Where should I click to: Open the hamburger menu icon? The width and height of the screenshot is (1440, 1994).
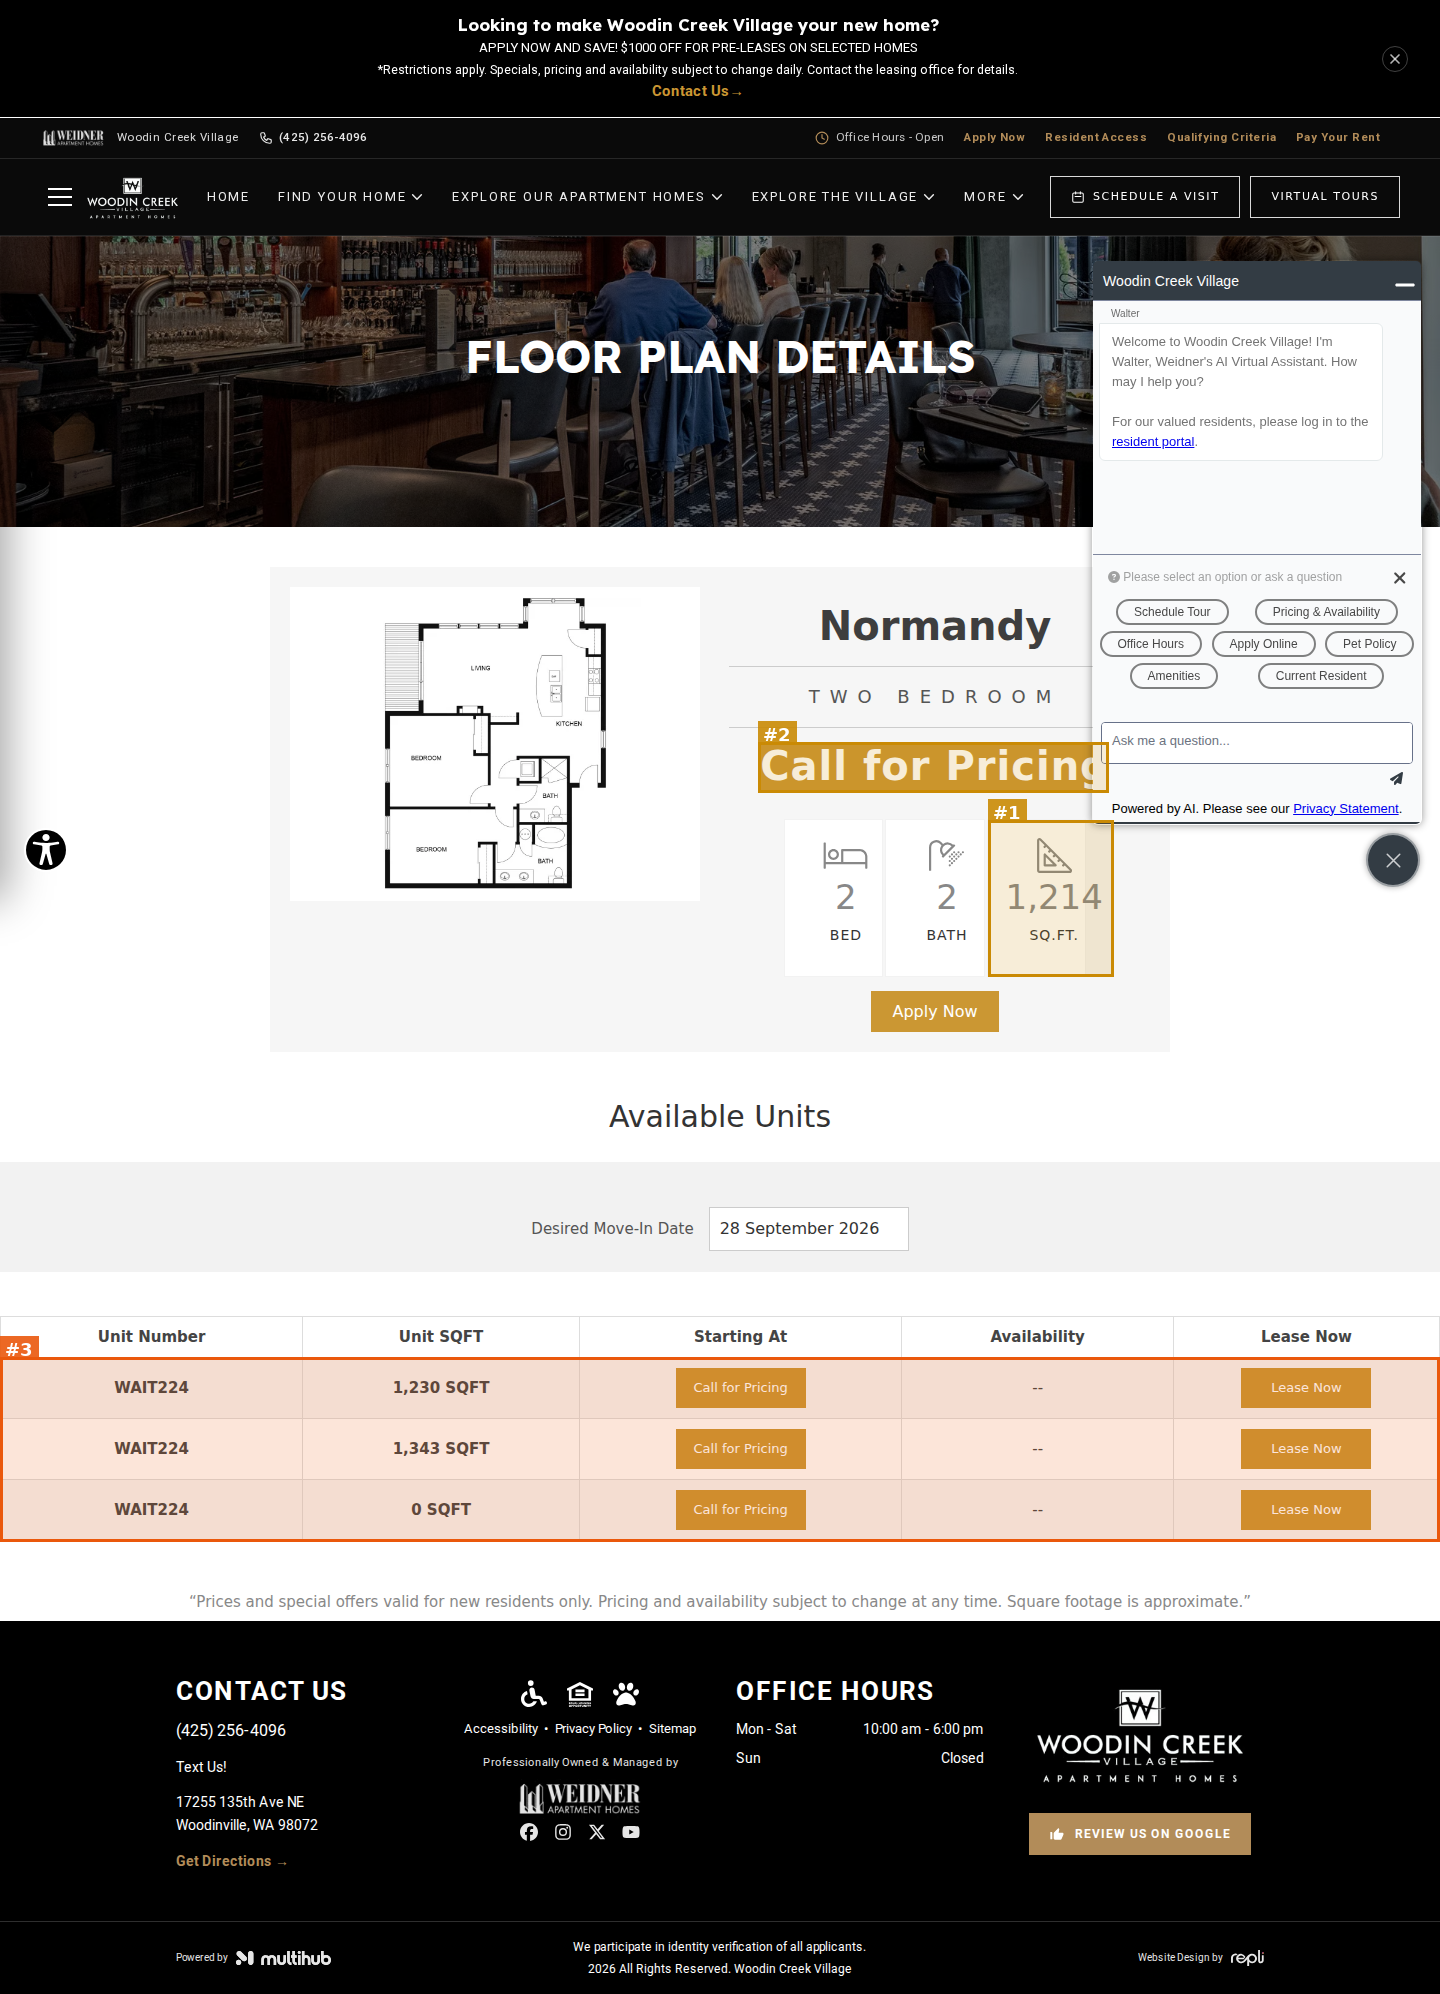[60, 197]
